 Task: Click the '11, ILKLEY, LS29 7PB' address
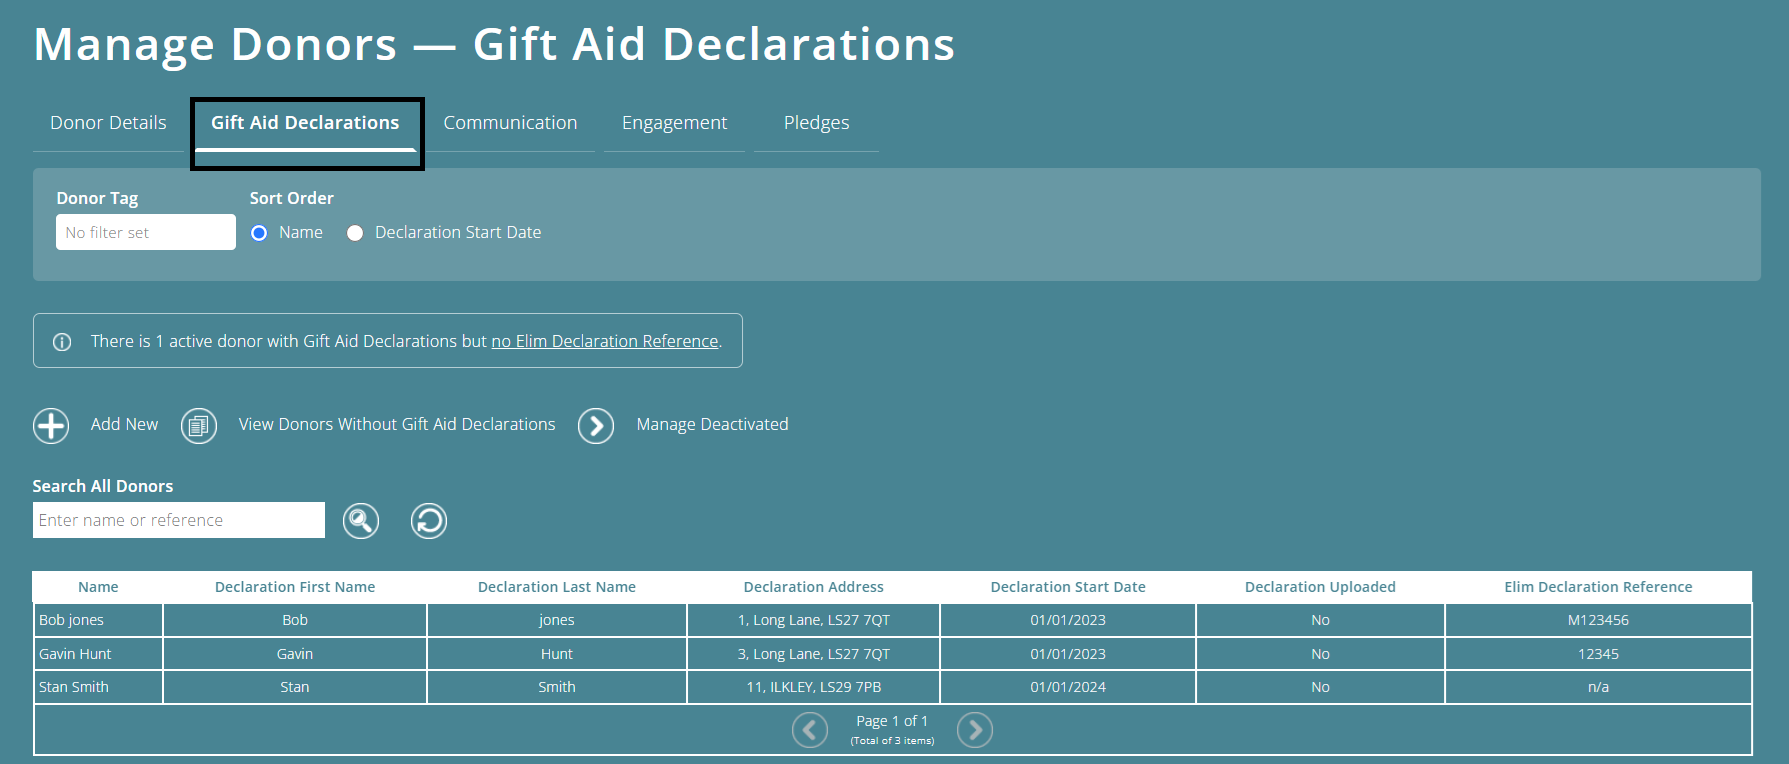(x=814, y=687)
